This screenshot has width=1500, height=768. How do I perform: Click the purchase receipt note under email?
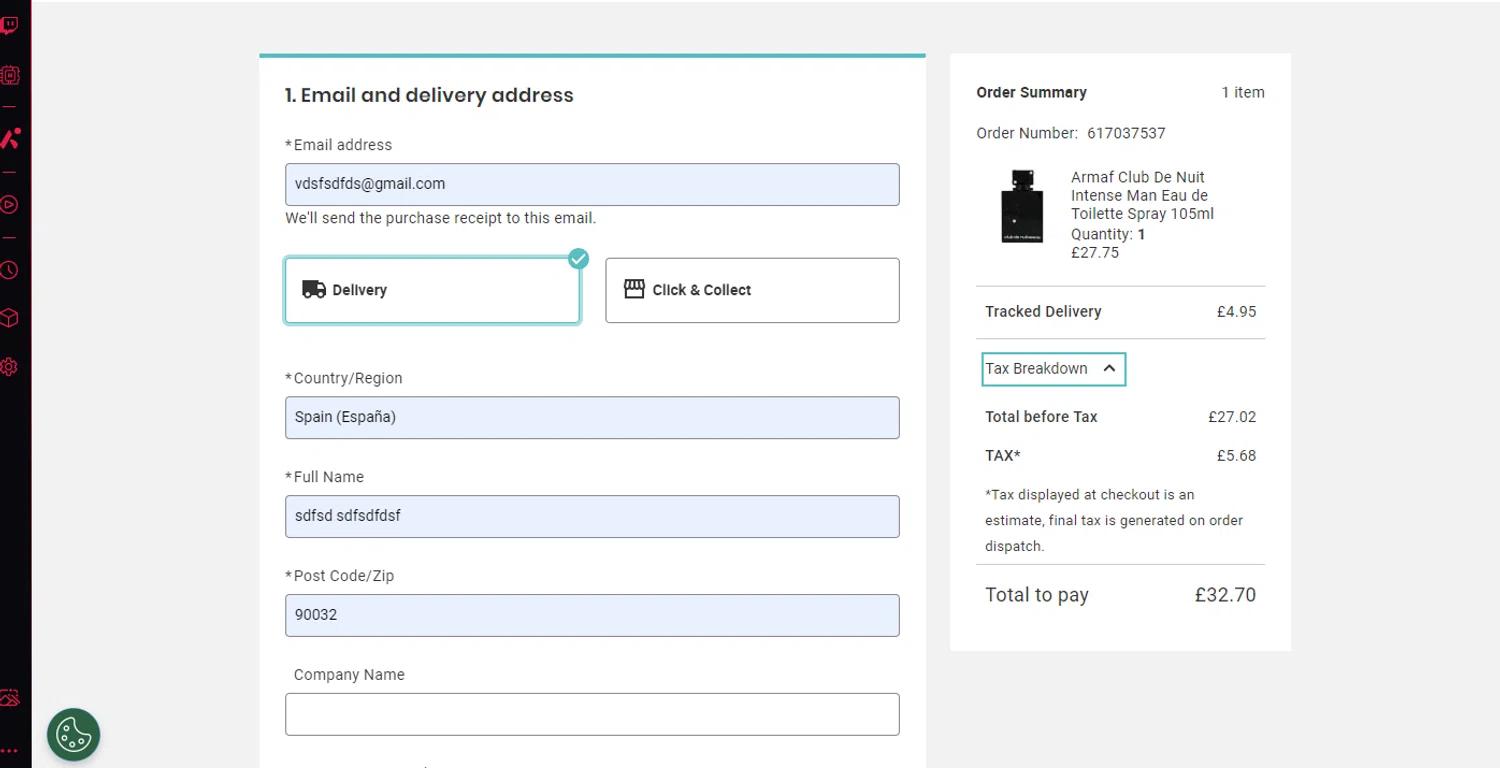click(440, 218)
